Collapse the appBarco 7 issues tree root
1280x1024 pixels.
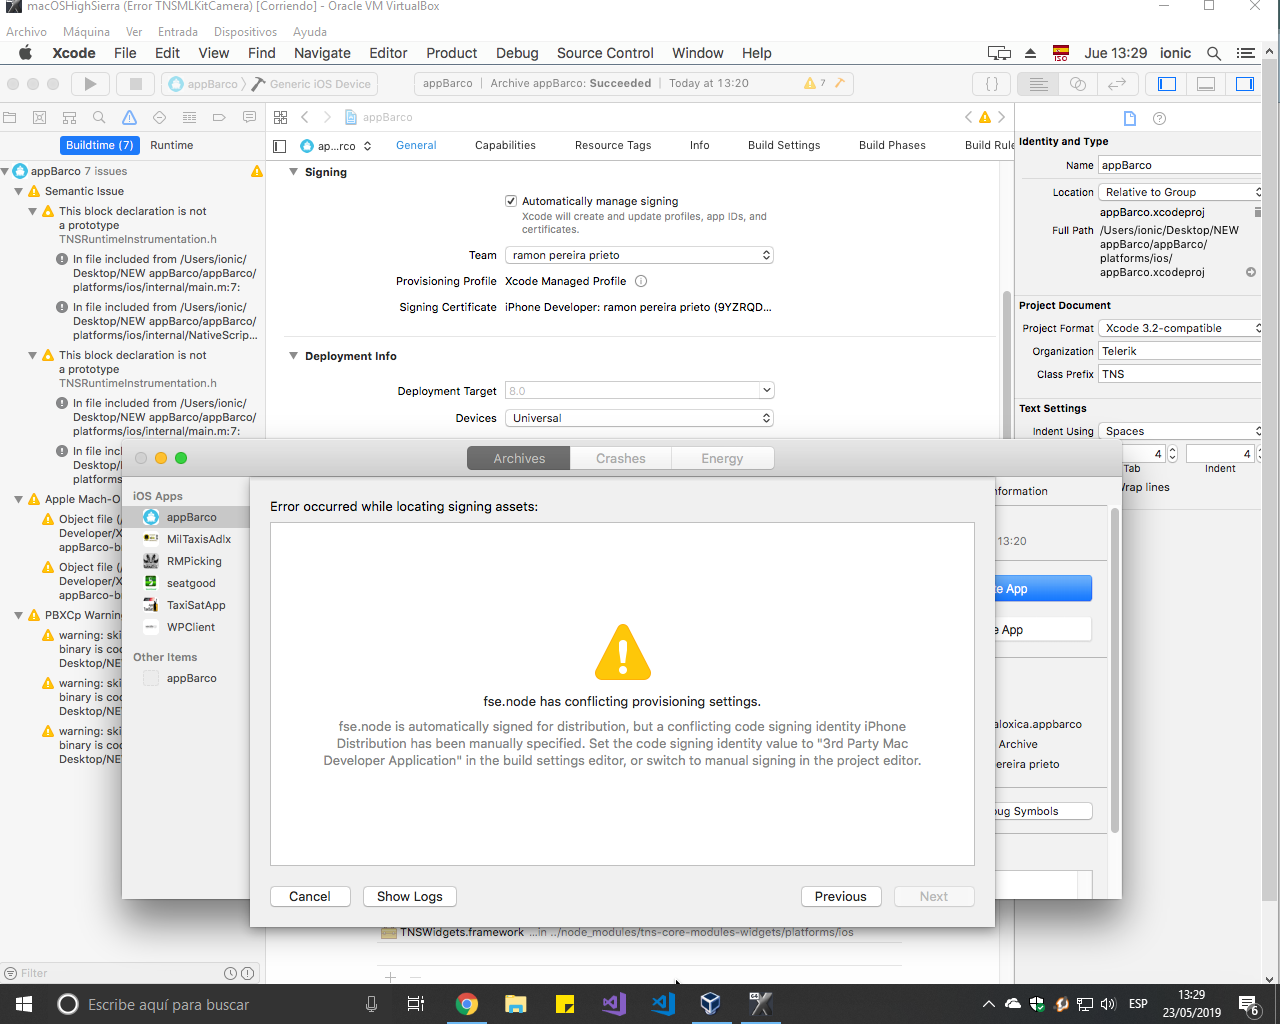pyautogui.click(x=5, y=171)
